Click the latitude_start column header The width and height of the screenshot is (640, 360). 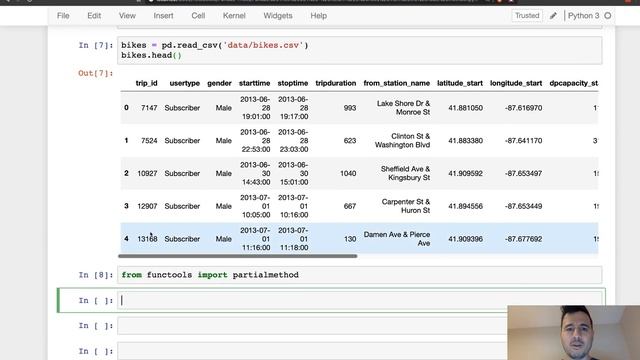tap(460, 83)
